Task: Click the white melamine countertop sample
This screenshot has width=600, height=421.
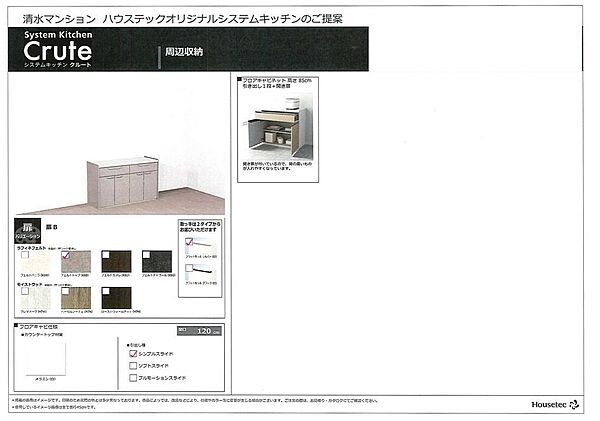Action: 46,358
